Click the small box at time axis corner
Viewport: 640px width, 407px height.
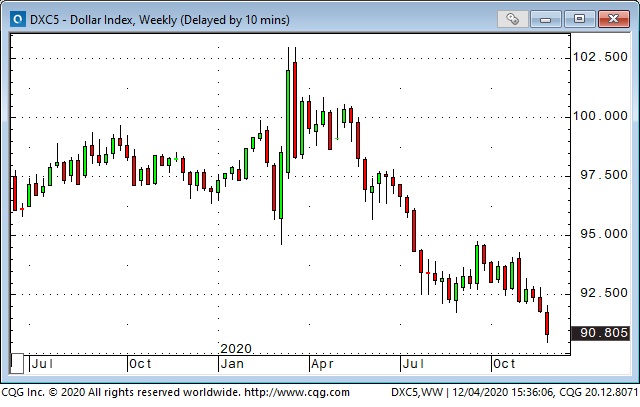point(17,363)
